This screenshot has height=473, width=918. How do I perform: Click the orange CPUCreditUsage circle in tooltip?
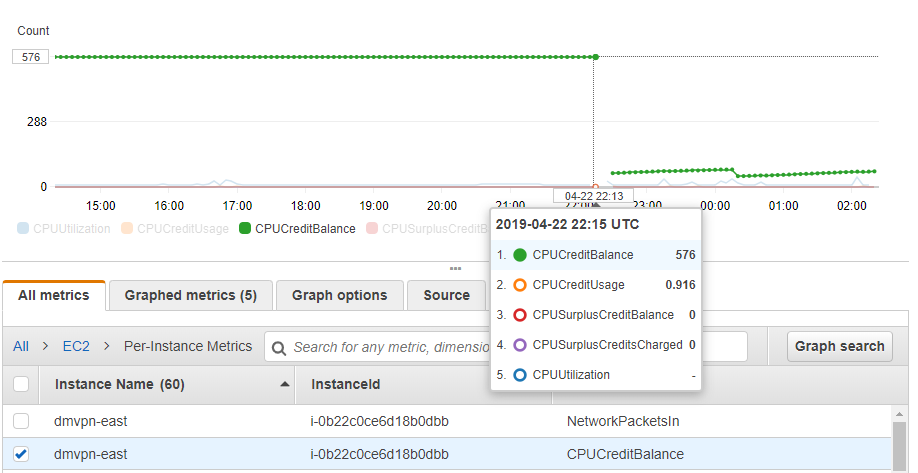[x=519, y=285]
